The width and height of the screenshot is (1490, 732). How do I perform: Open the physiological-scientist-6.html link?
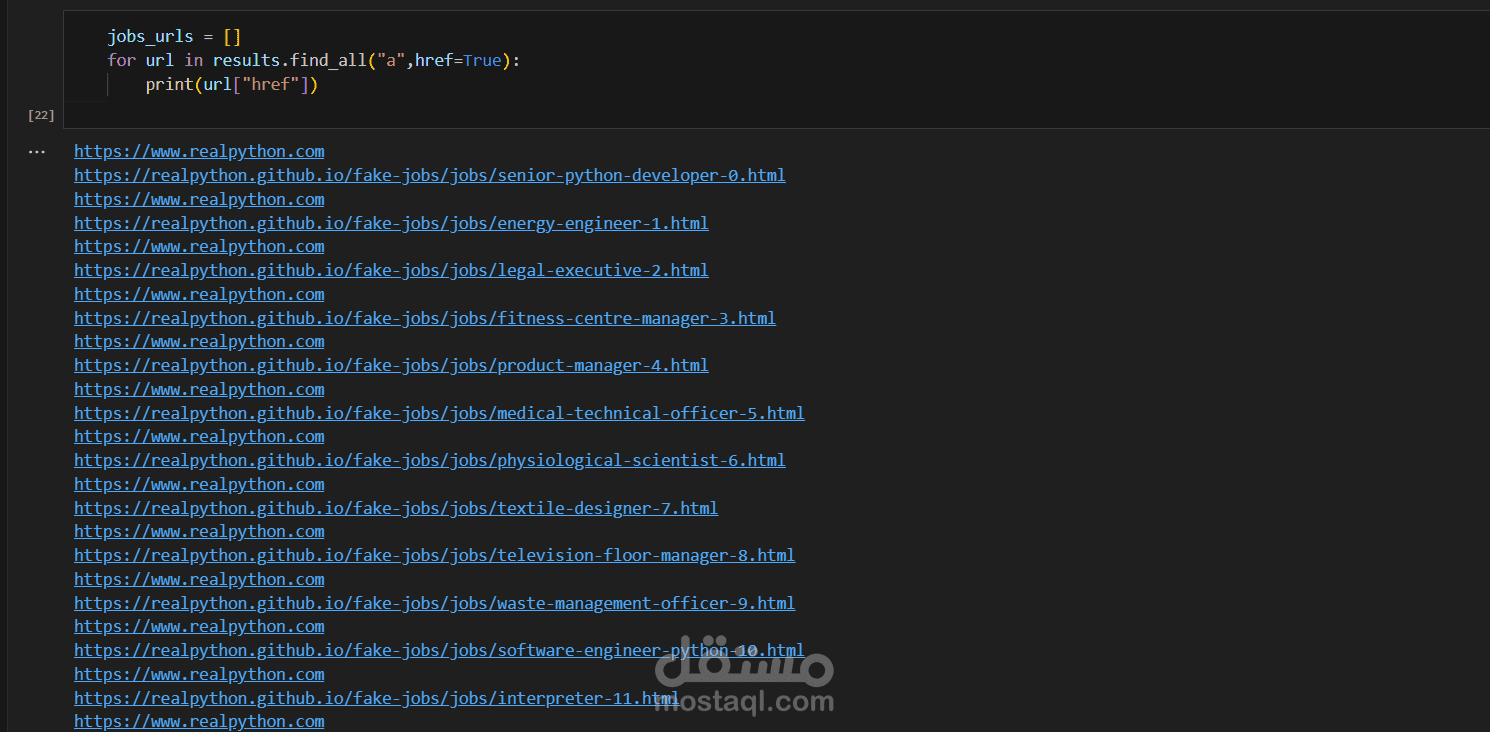[430, 461]
